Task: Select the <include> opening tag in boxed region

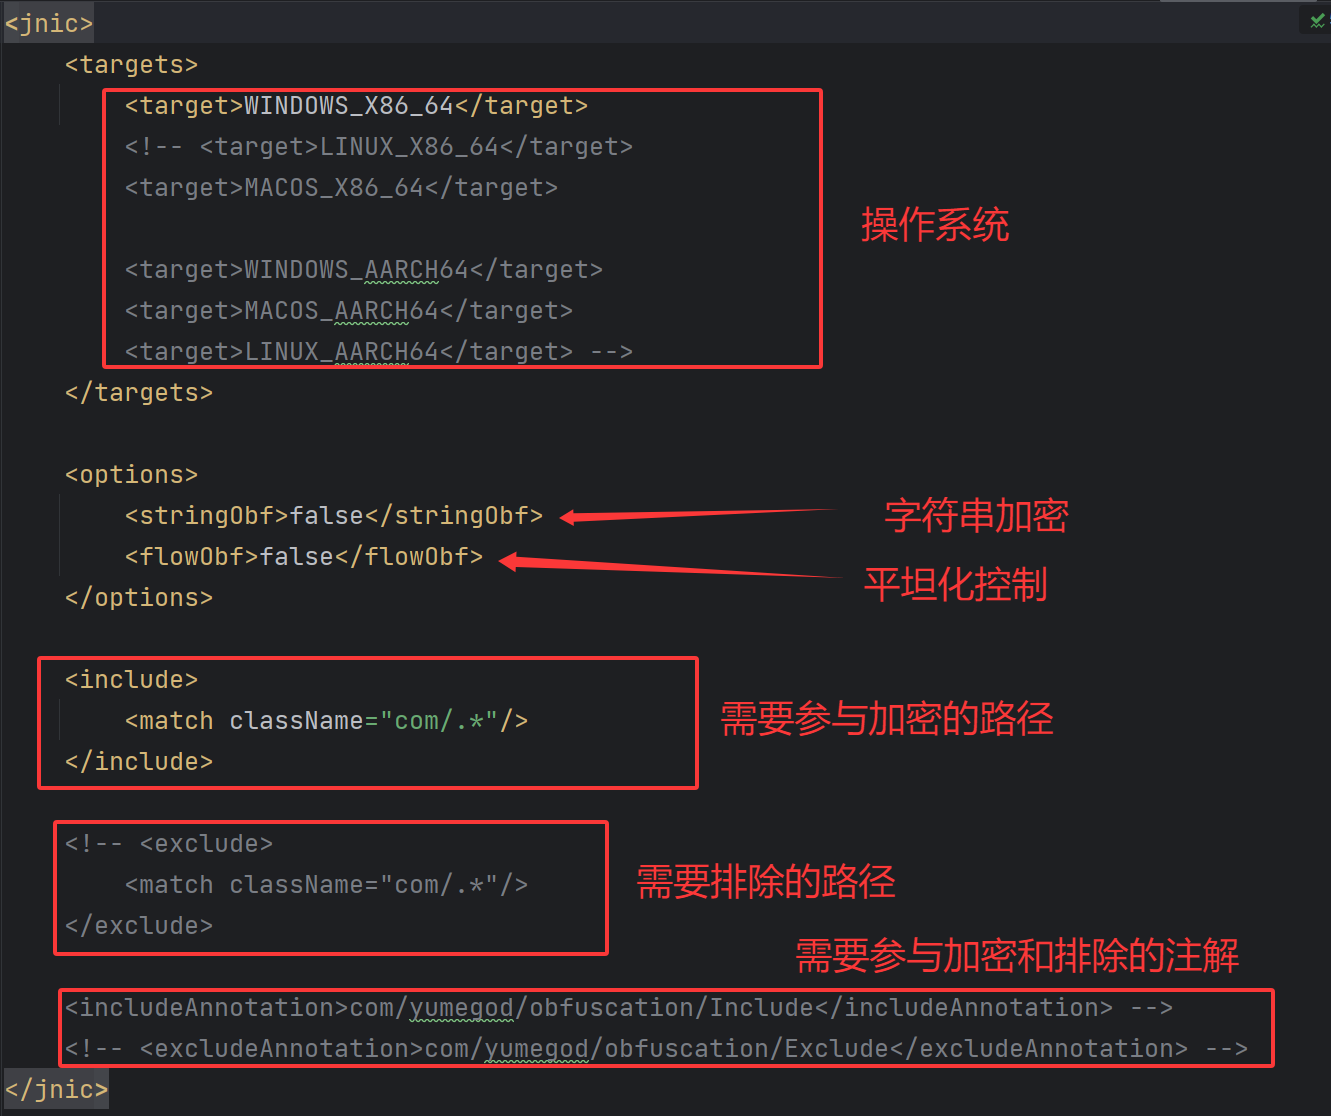Action: click(129, 679)
